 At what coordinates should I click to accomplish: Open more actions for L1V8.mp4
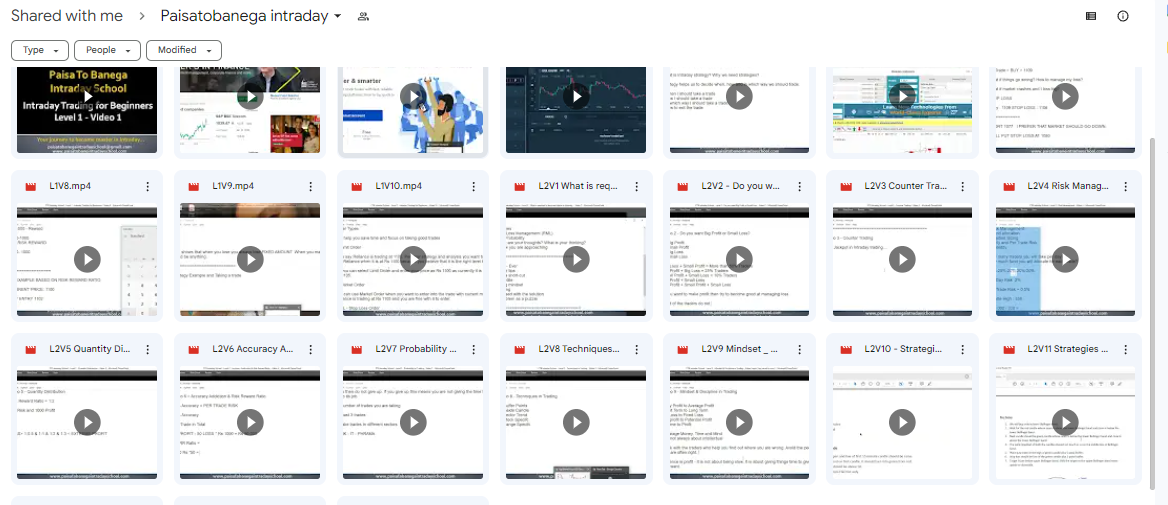[147, 187]
